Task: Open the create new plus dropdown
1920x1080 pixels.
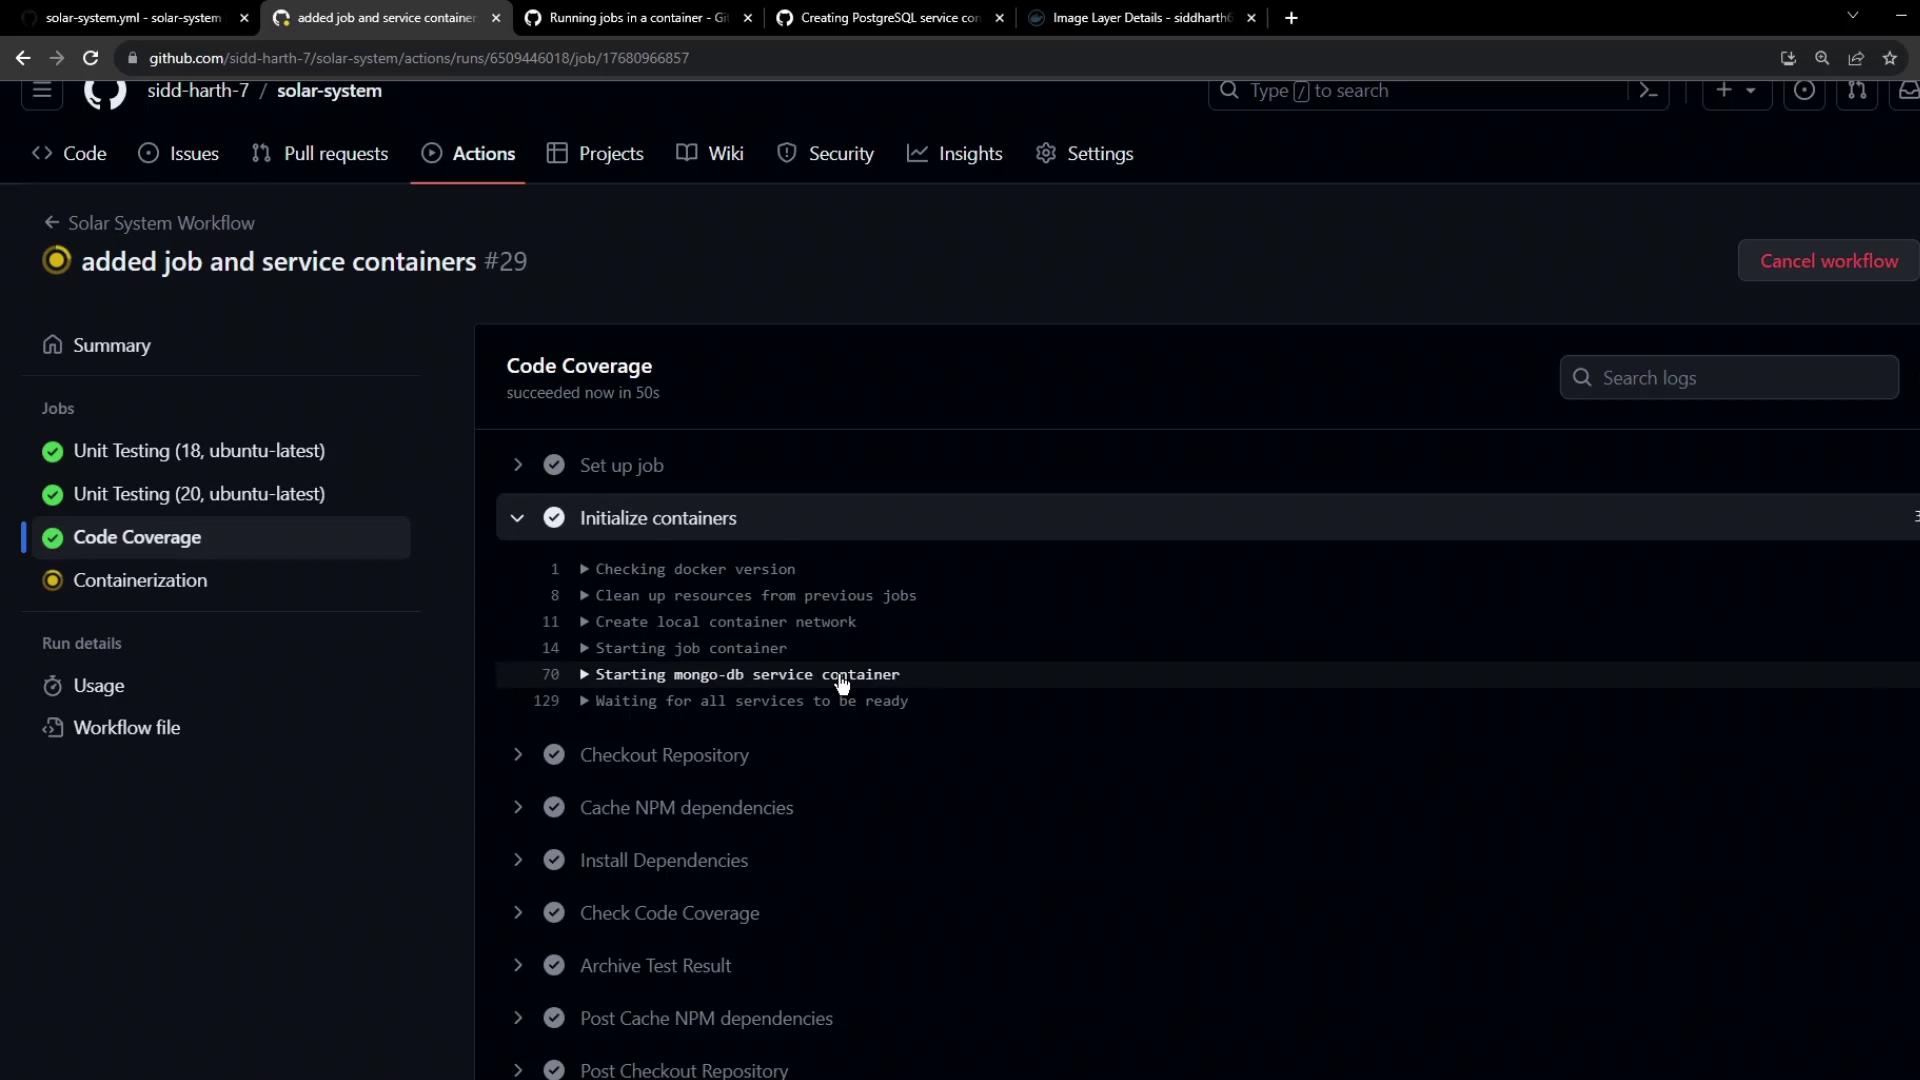Action: point(1736,91)
